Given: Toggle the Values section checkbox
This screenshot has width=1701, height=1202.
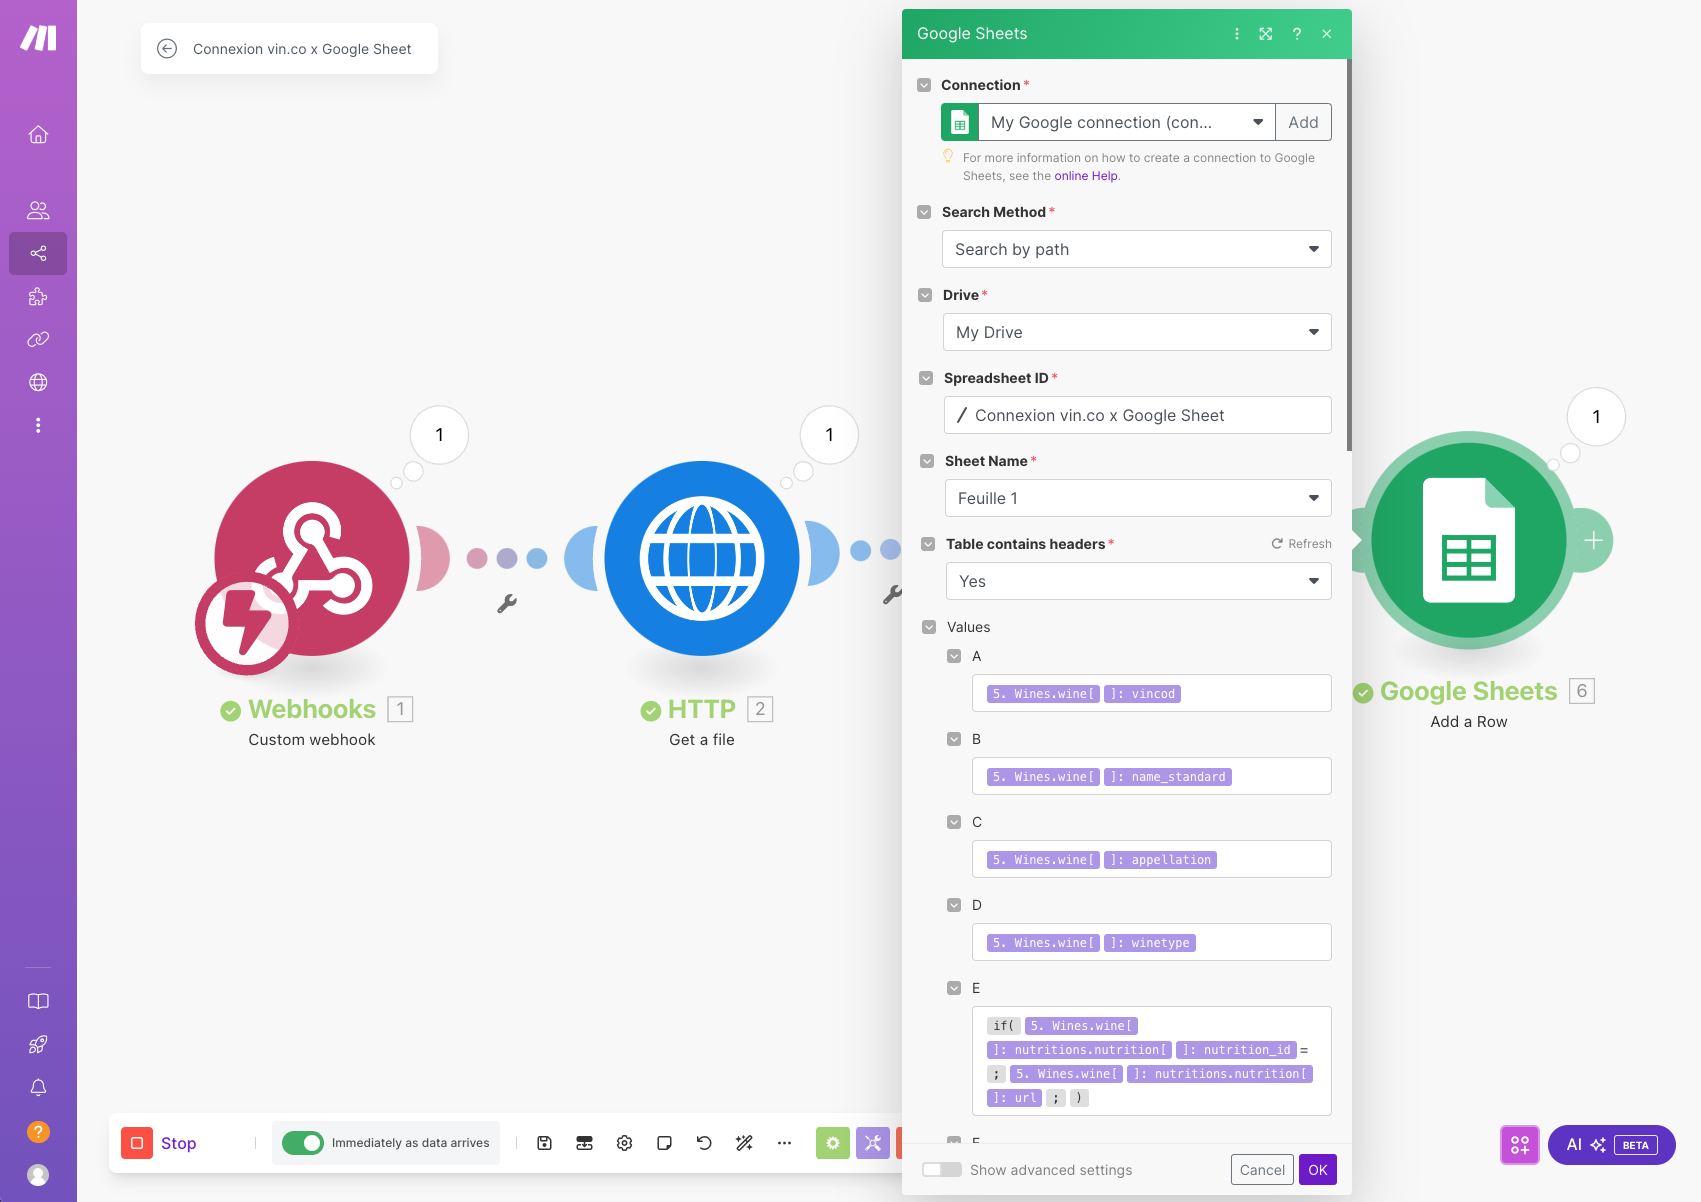Looking at the screenshot, I should pyautogui.click(x=929, y=627).
